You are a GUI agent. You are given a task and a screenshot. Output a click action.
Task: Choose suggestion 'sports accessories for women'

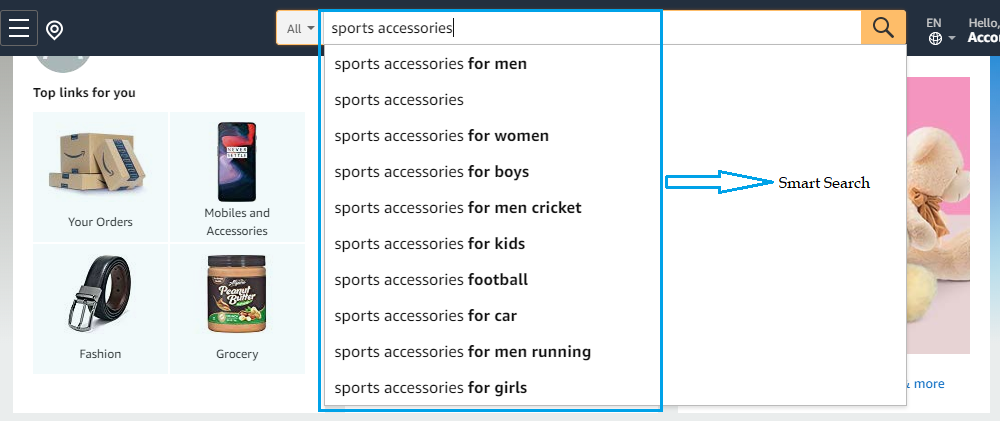tap(441, 136)
